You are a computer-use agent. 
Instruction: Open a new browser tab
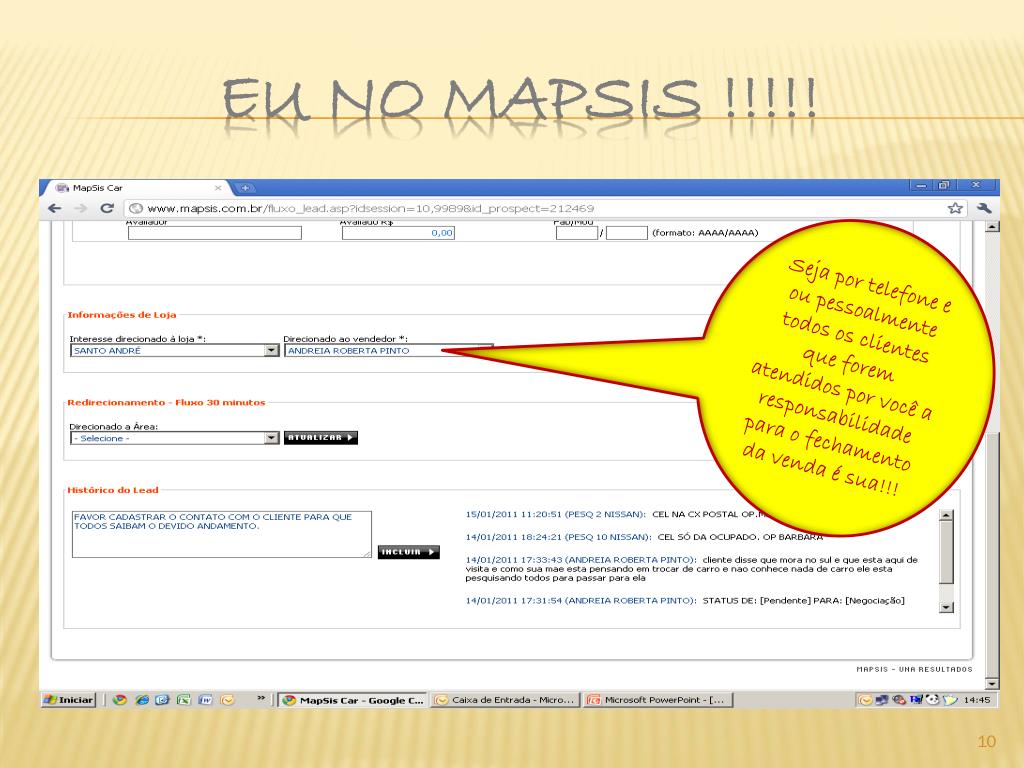pos(246,188)
